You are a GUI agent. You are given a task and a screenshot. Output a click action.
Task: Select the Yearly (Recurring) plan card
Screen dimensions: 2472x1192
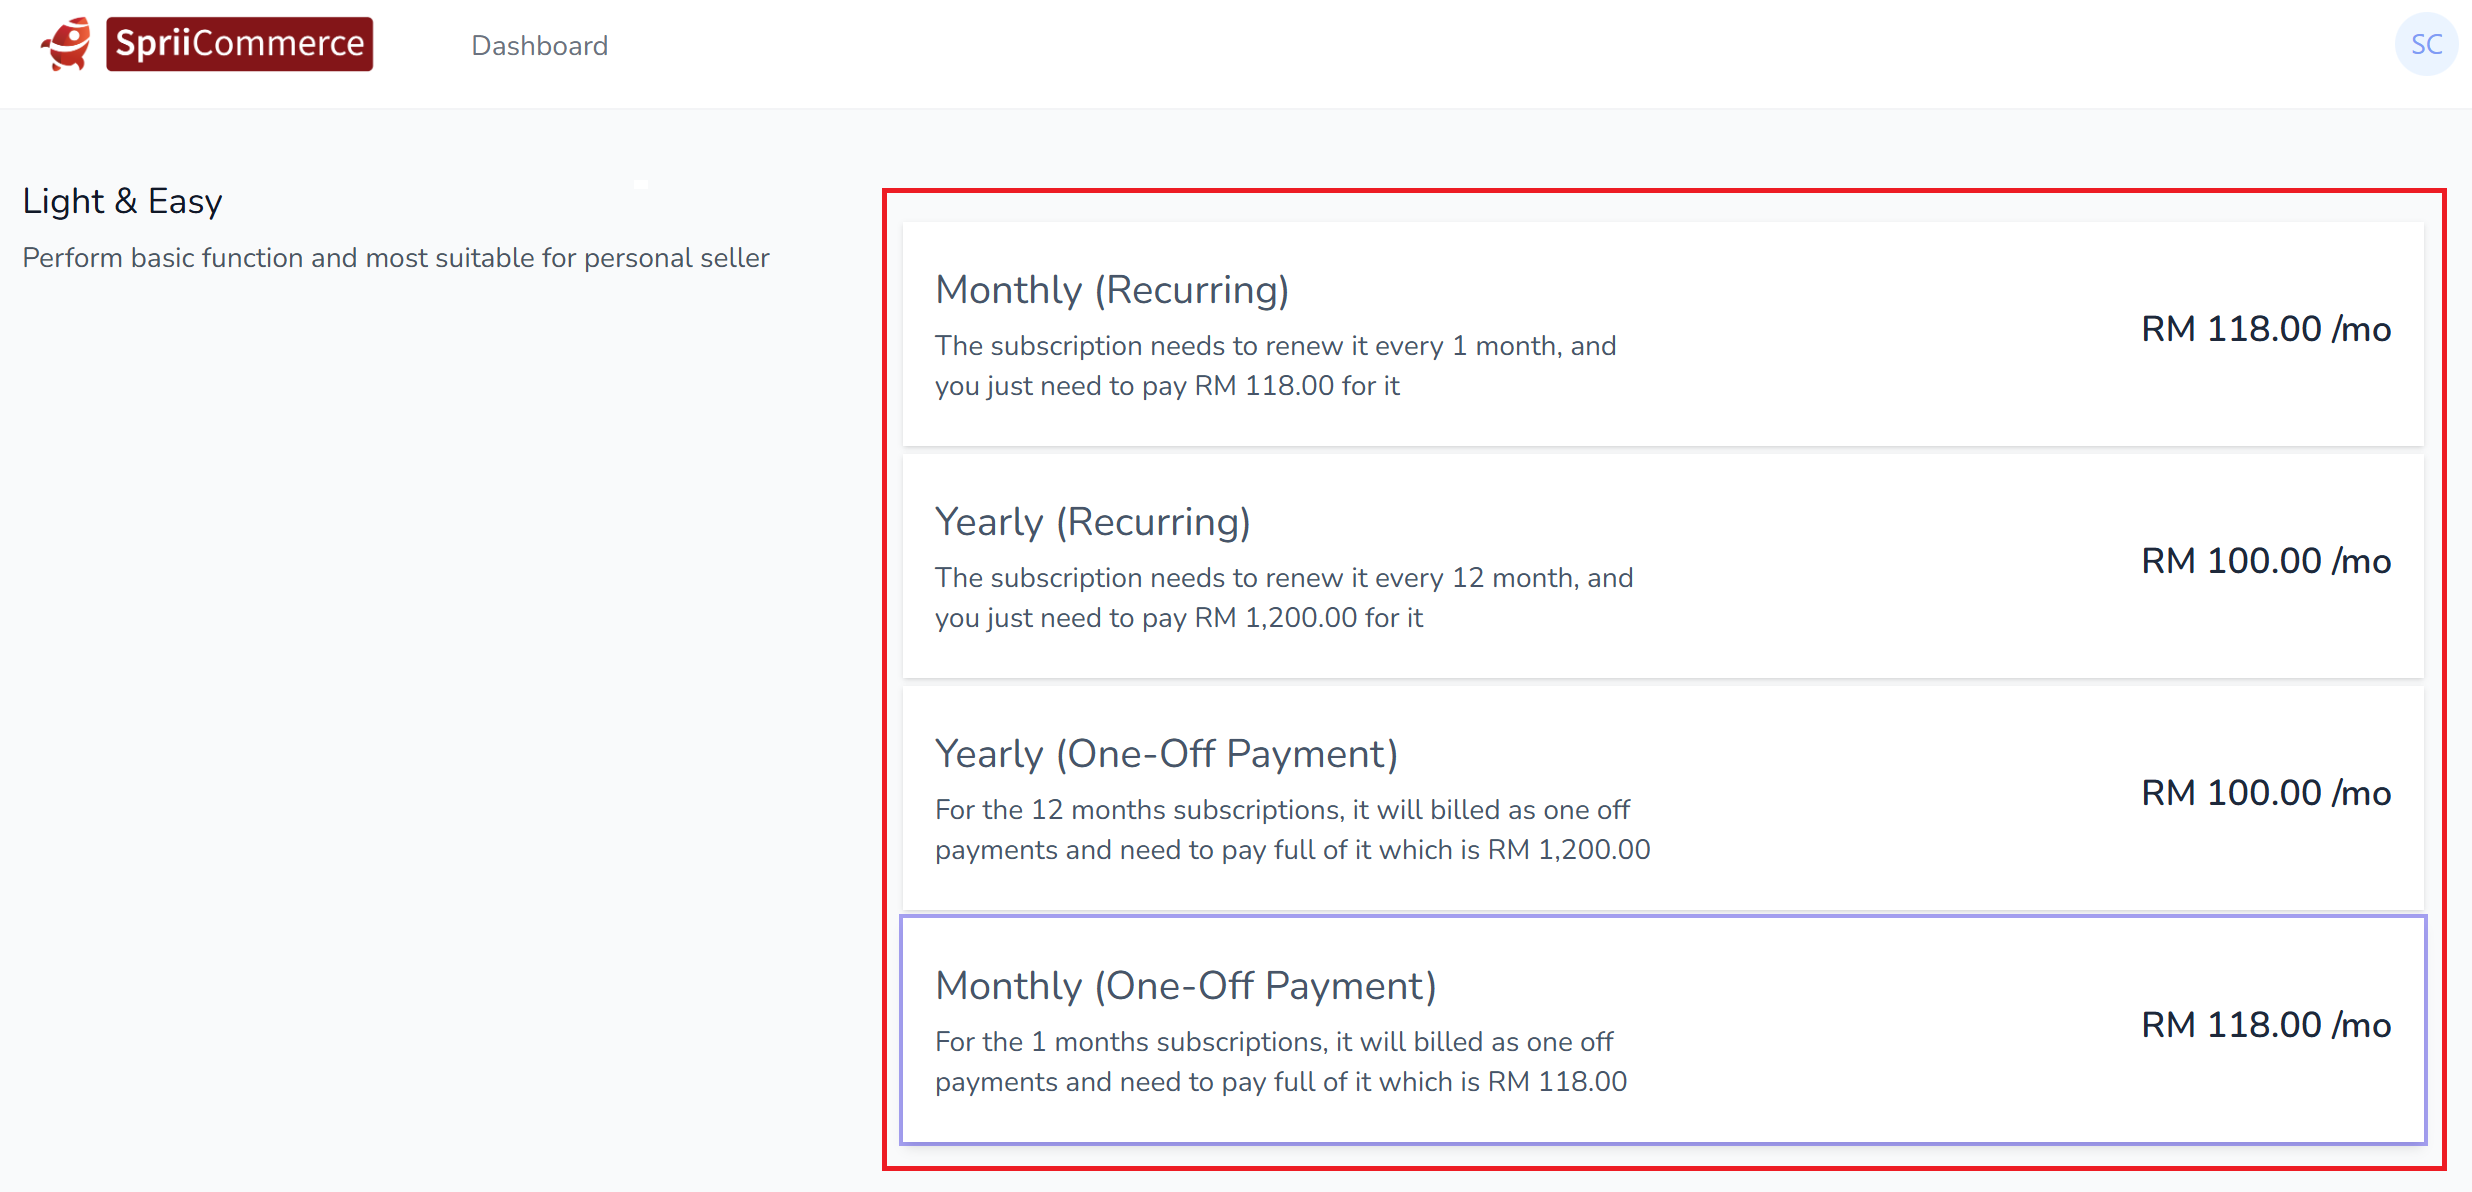pyautogui.click(x=1662, y=566)
